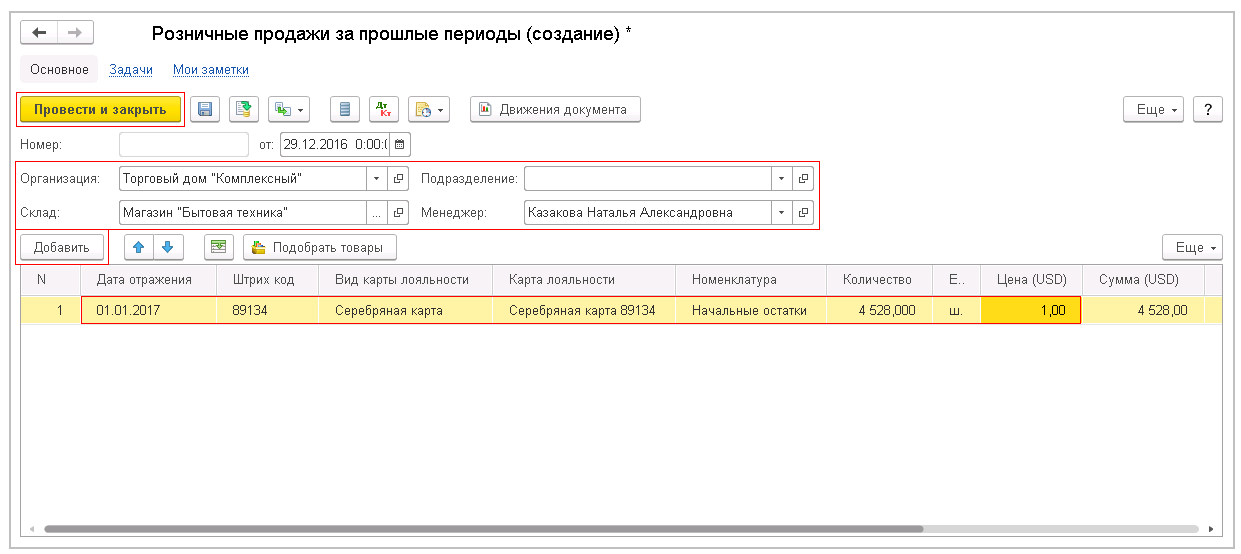Open the calendar picker for document date
Image resolution: width=1241 pixels, height=554 pixels.
(399, 145)
